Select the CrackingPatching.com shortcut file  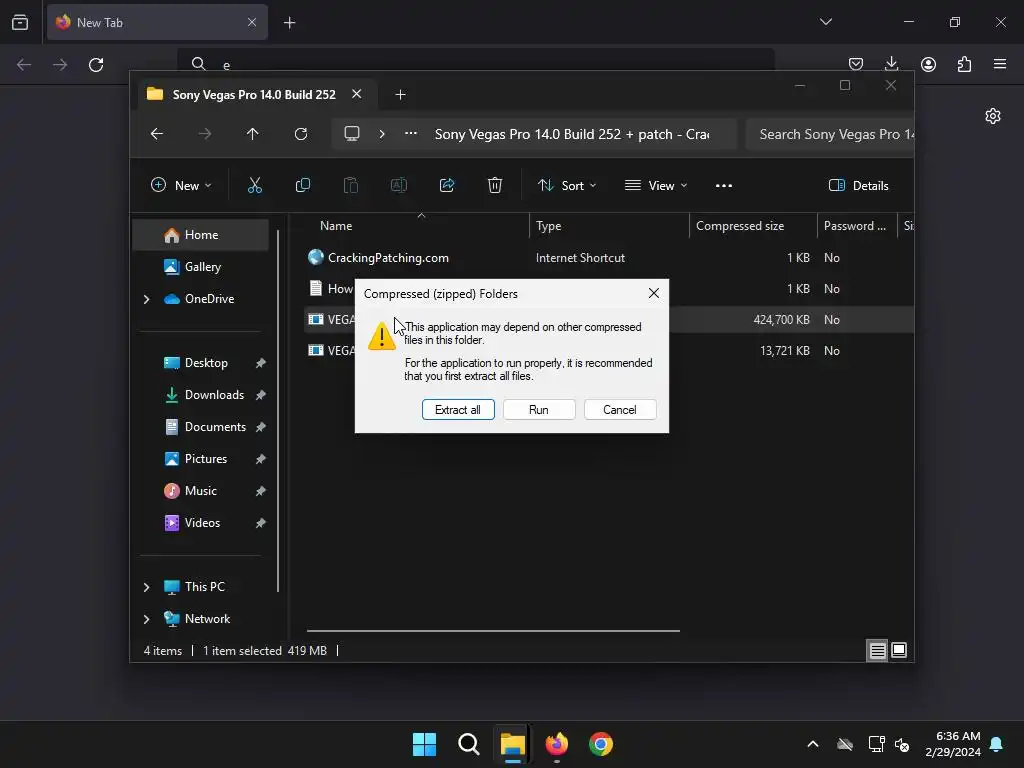pyautogui.click(x=388, y=257)
